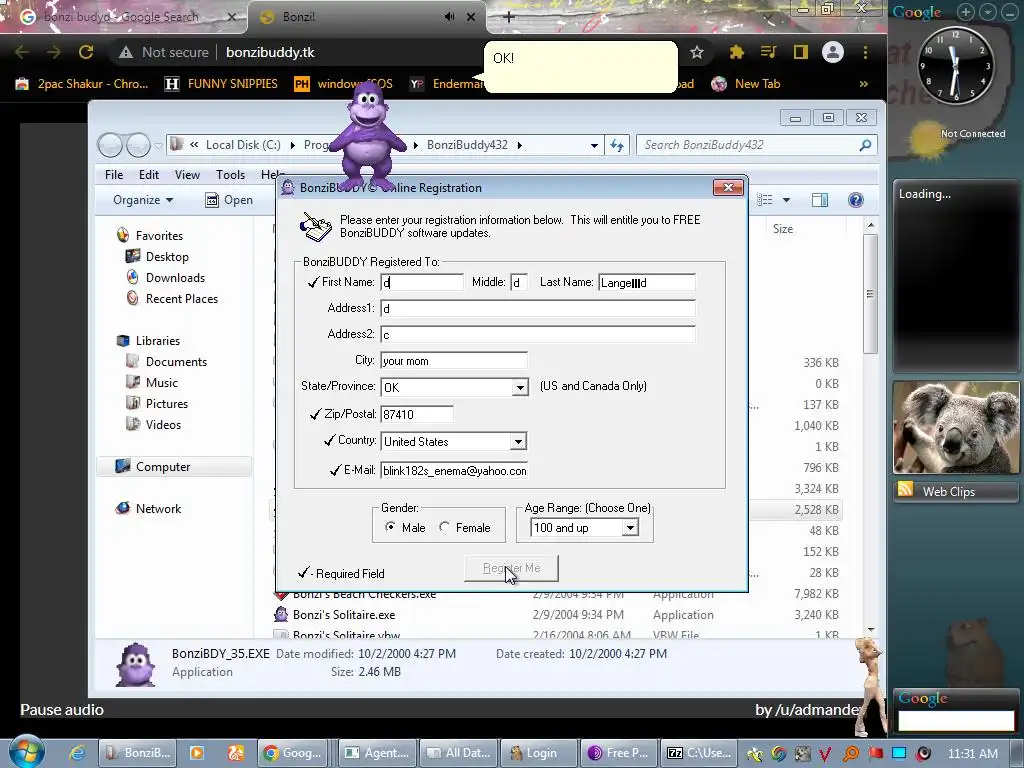
Task: Click the magnifier tray icon
Action: [851, 753]
